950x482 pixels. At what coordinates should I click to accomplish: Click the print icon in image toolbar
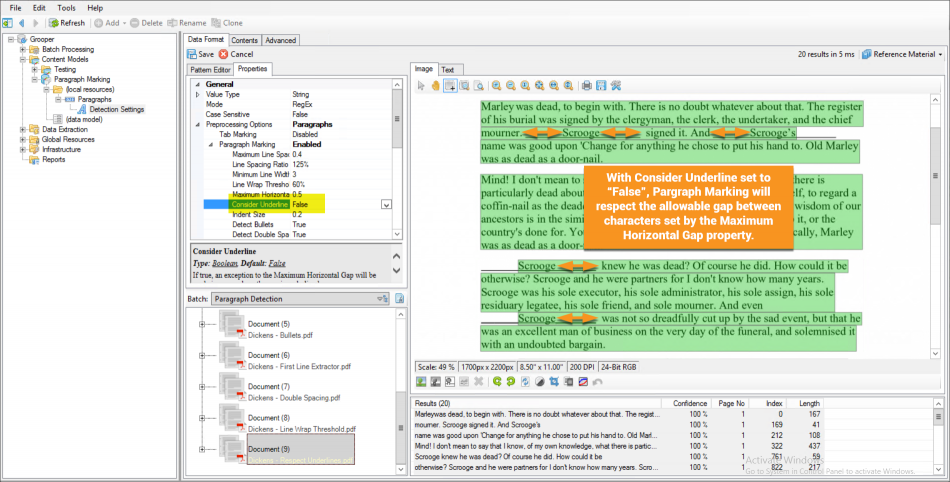(587, 86)
